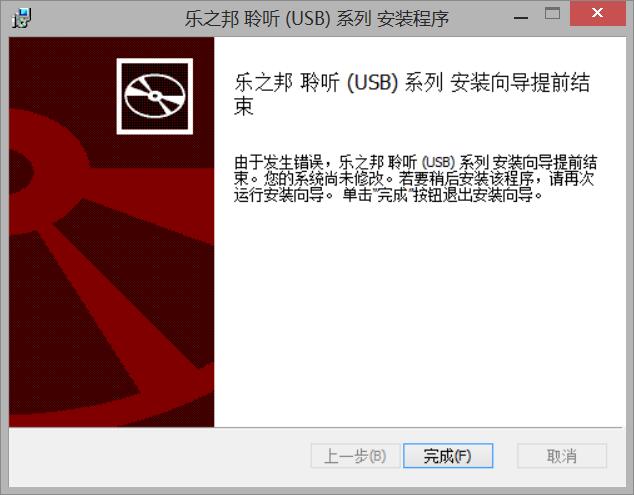Screen dimensions: 634x495
Task: Click the greyed-out 取消 button
Action: (x=562, y=456)
